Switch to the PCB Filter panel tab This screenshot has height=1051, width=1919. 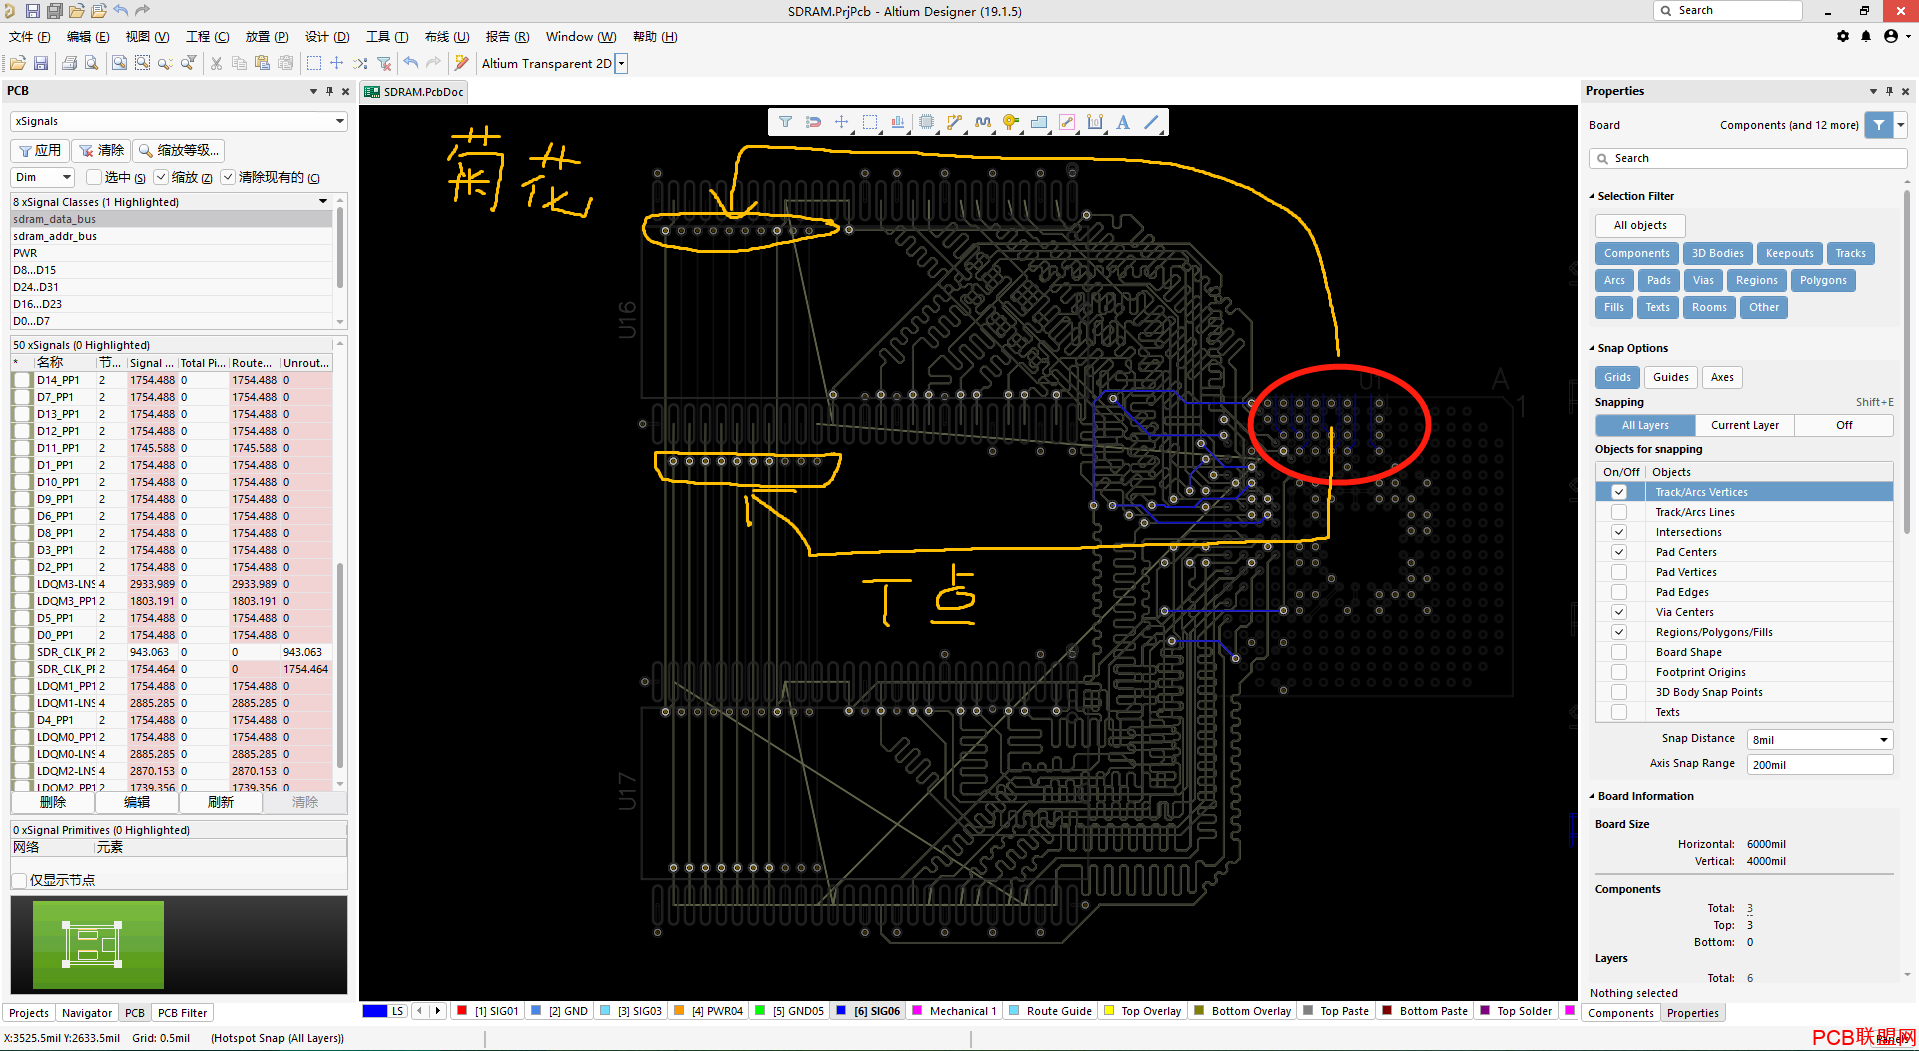click(x=183, y=1013)
